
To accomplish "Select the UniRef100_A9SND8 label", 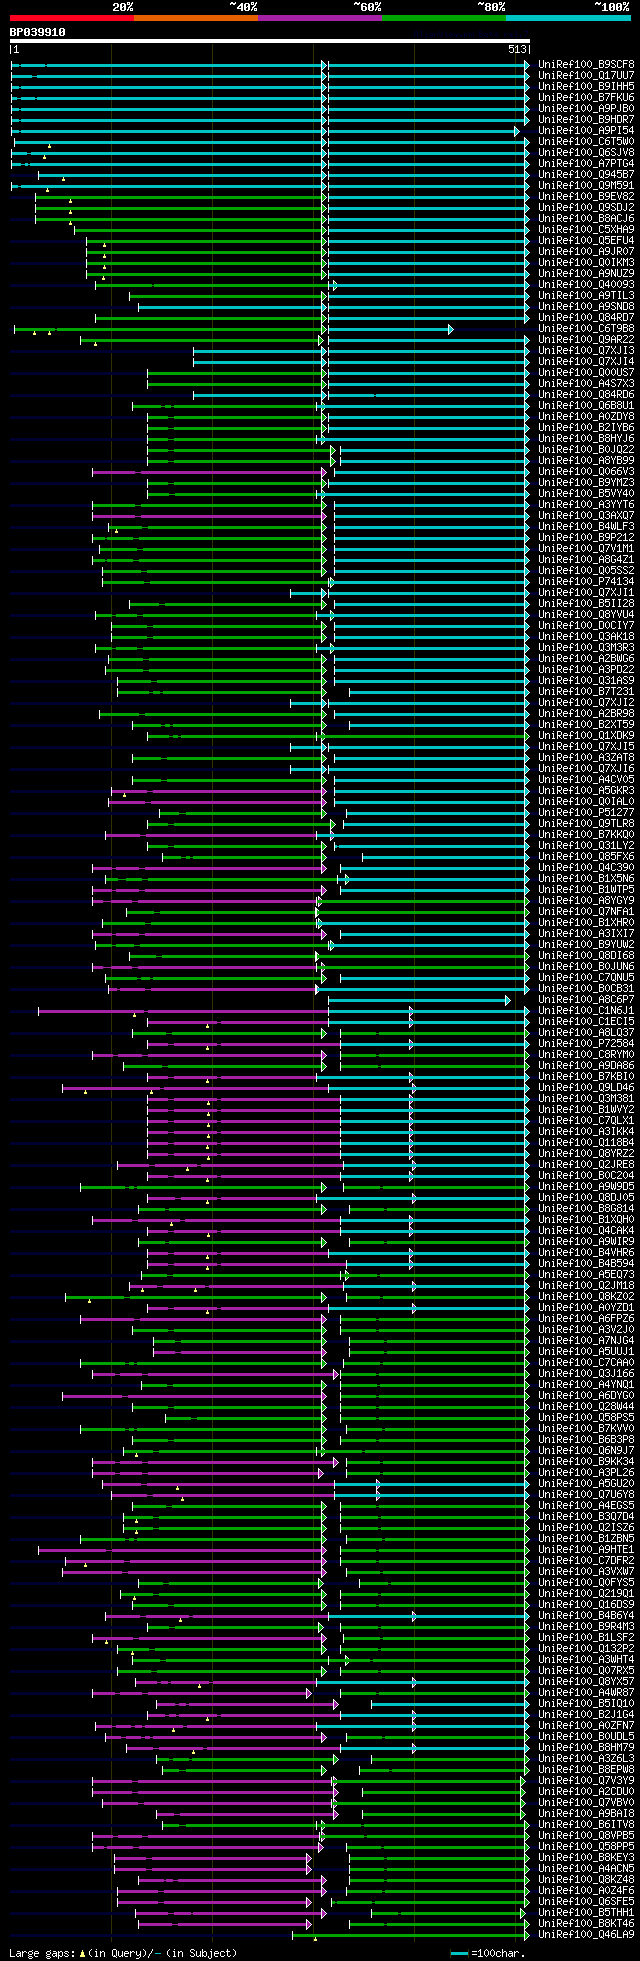I will coord(586,306).
